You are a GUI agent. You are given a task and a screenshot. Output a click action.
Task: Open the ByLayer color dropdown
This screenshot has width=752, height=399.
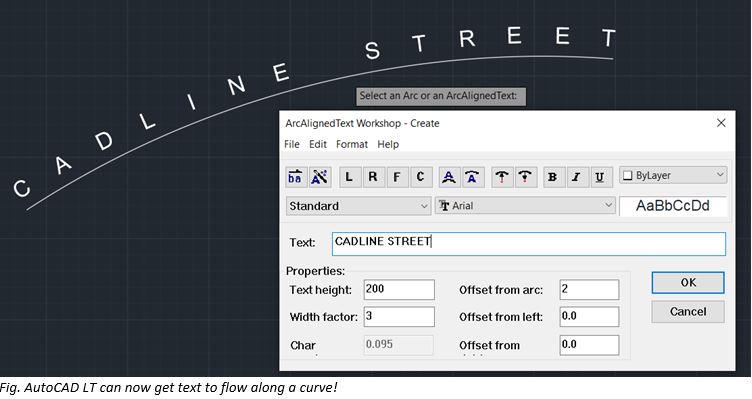click(673, 176)
